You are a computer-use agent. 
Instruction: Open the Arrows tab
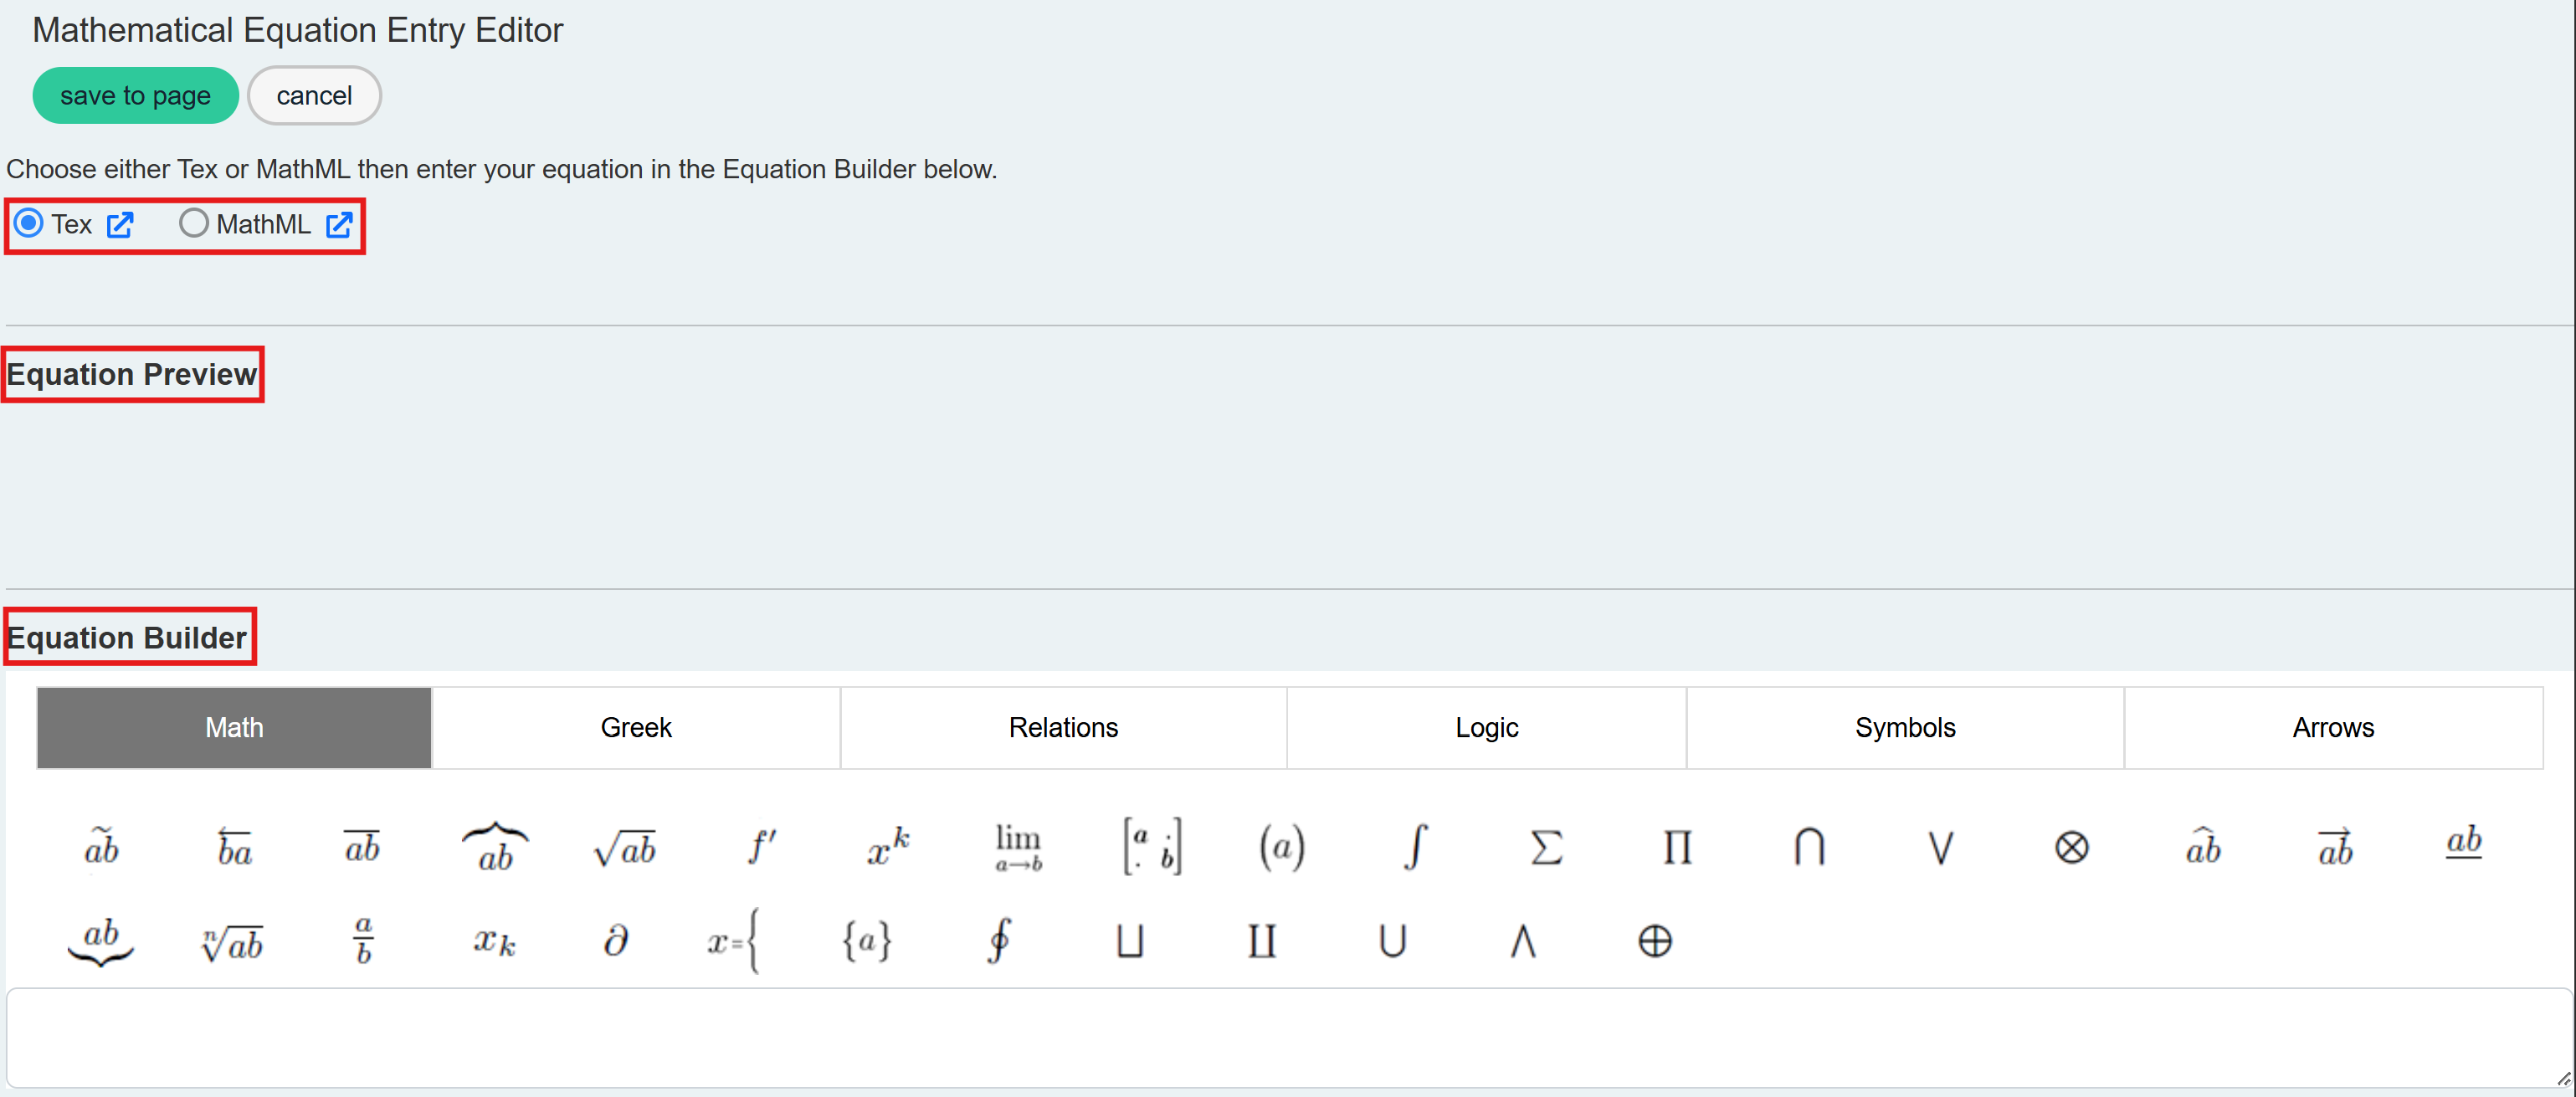(x=2332, y=727)
